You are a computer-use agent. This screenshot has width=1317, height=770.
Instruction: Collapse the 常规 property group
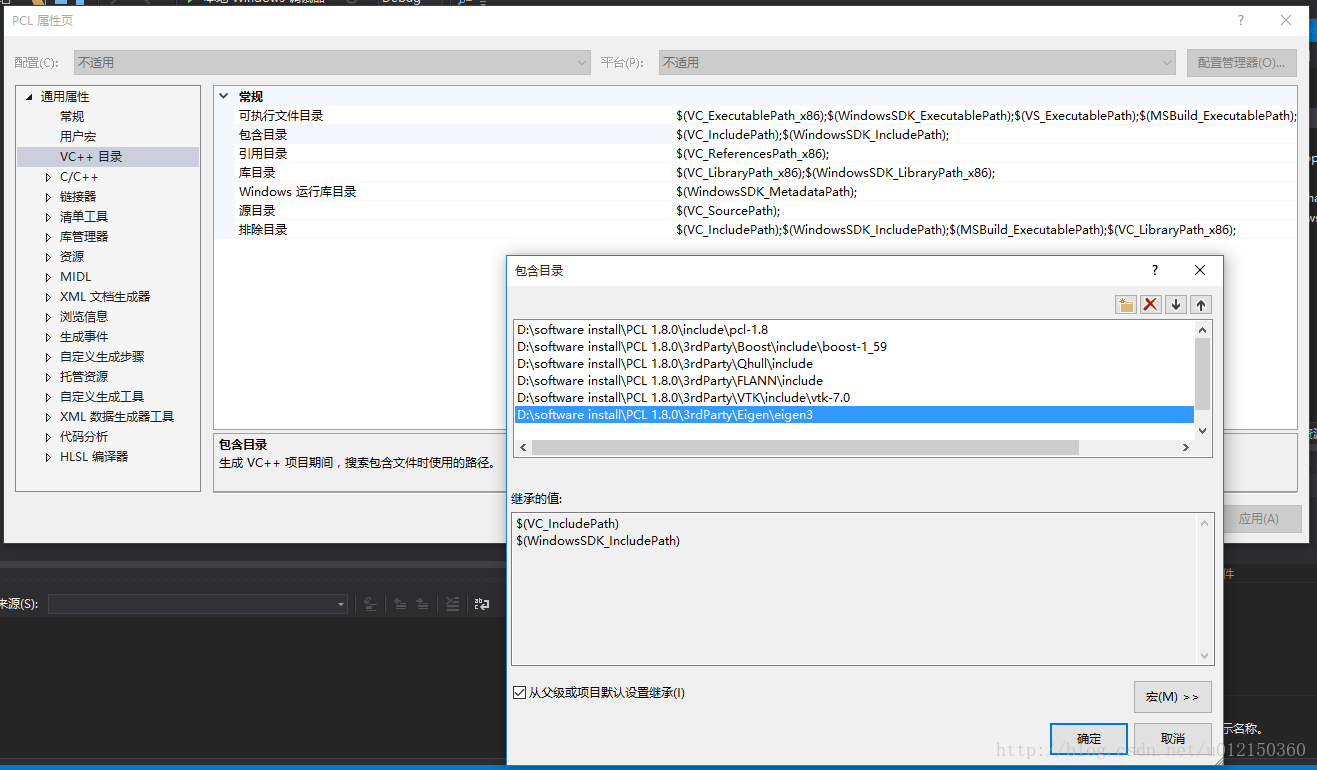[224, 97]
